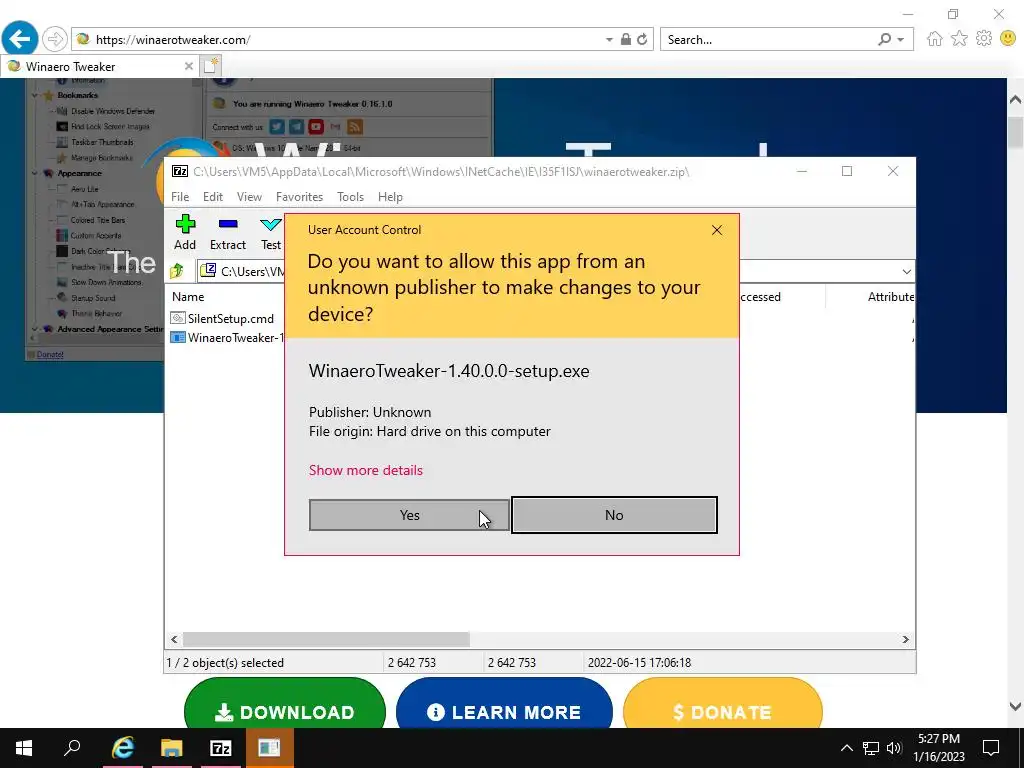
Task: Click the address bar lock icon
Action: tap(626, 39)
